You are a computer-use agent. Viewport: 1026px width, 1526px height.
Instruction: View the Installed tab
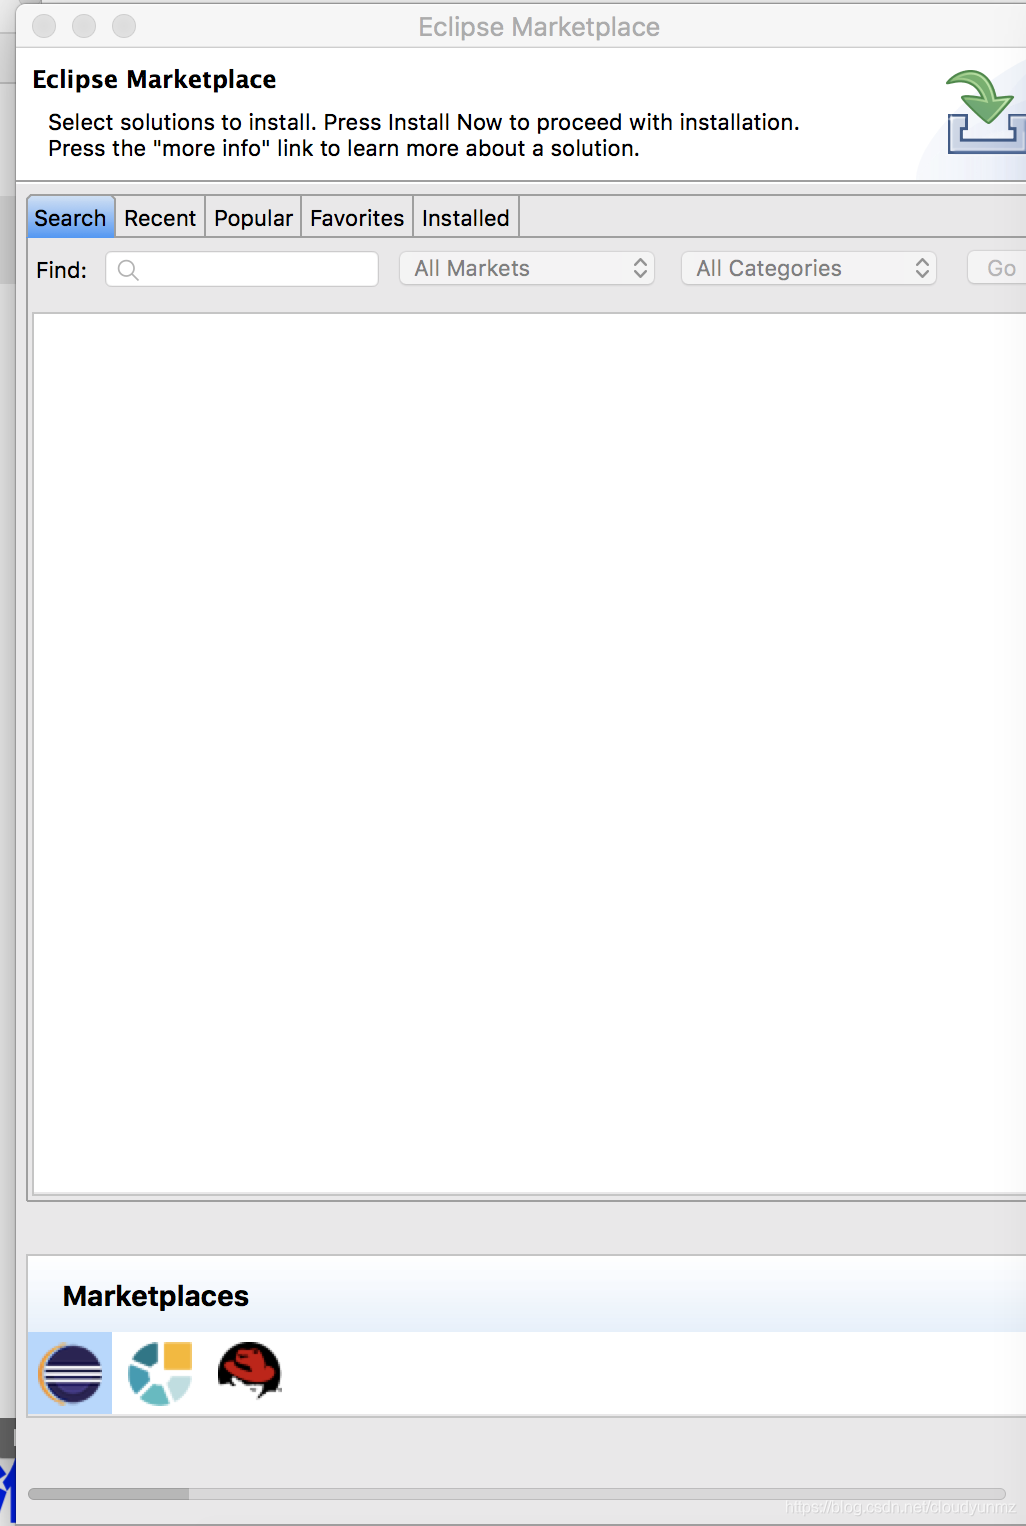tap(466, 217)
